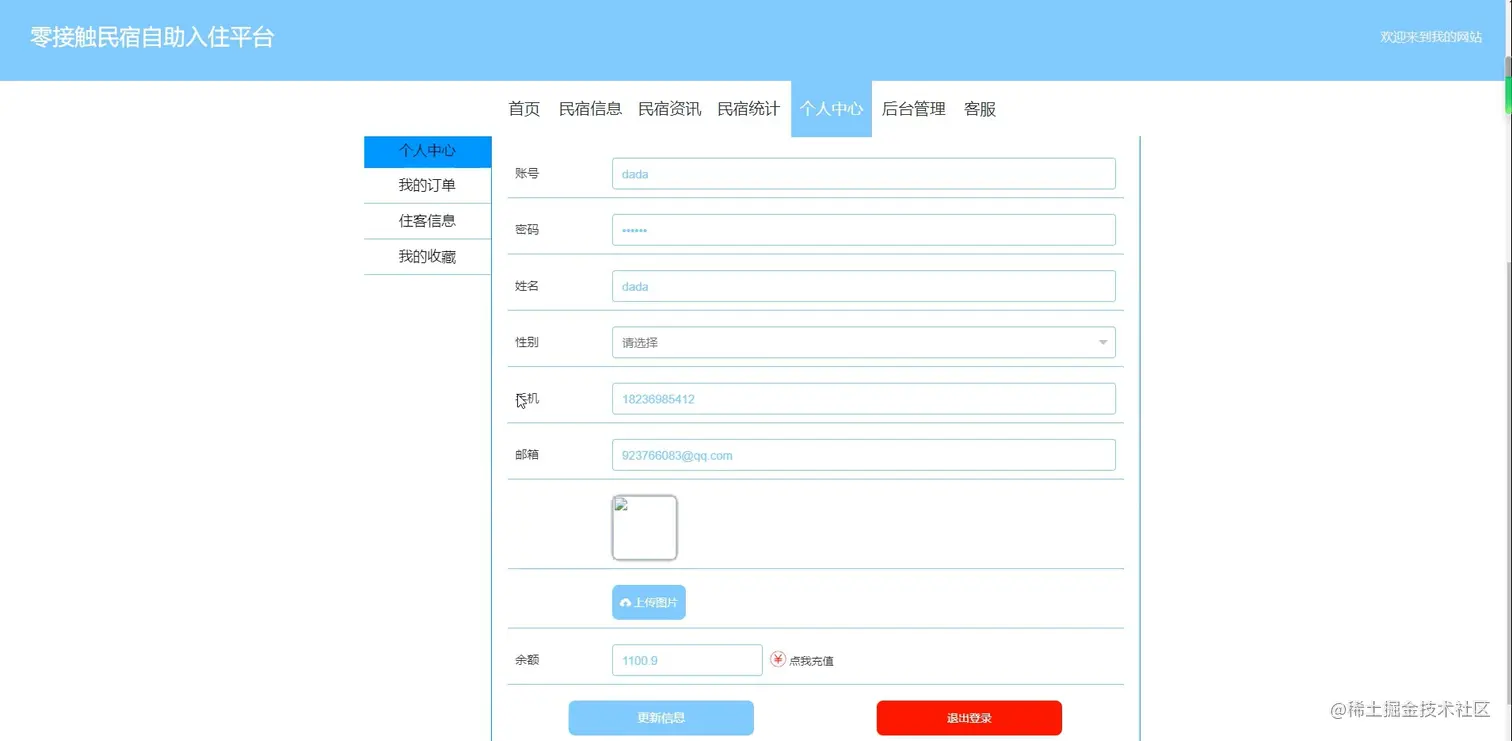Image resolution: width=1512 pixels, height=741 pixels.
Task: Open the 客服 tab
Action: click(x=978, y=109)
